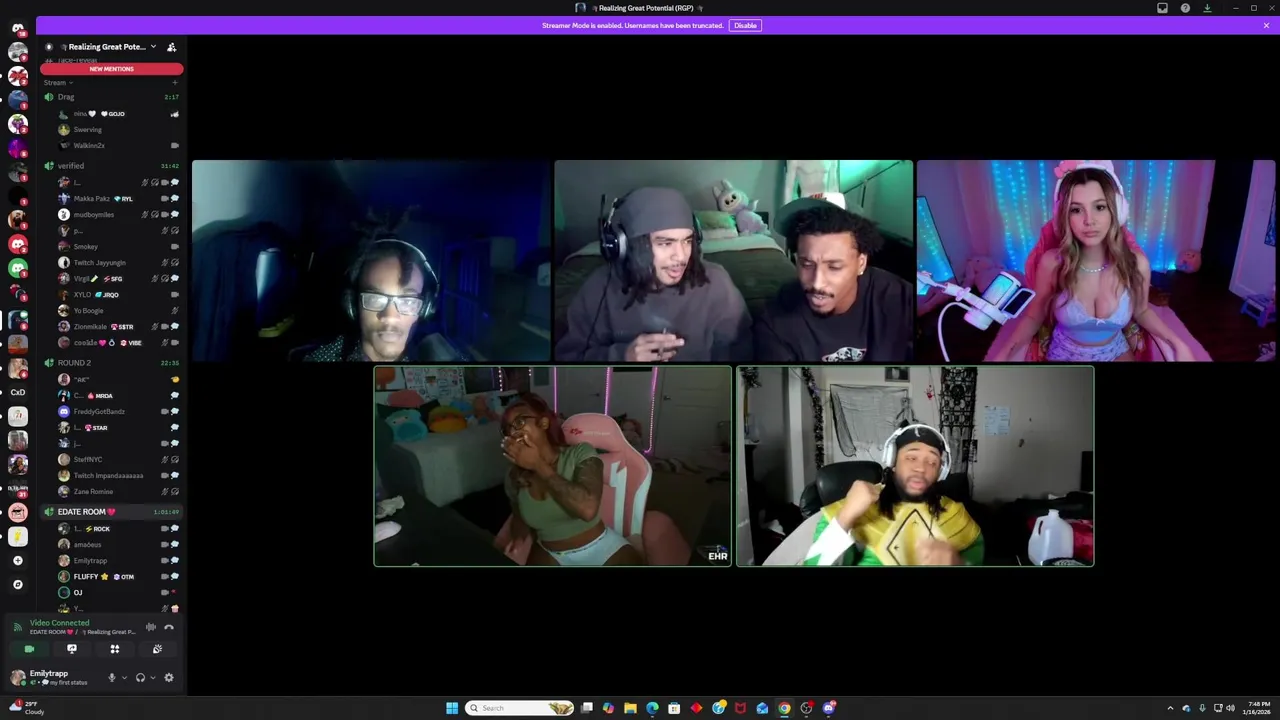Open Discord inbox icon in title bar
This screenshot has width=1280, height=720.
1162,8
